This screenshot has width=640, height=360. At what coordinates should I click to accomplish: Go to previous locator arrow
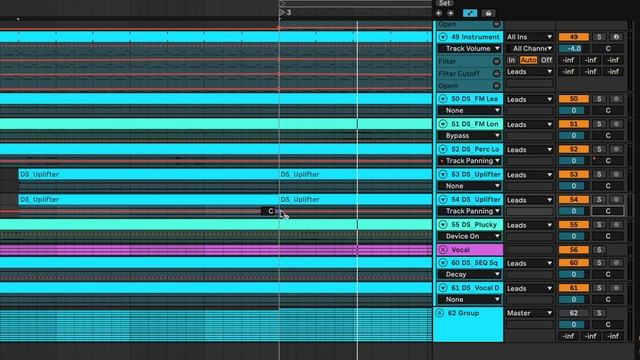coord(439,13)
